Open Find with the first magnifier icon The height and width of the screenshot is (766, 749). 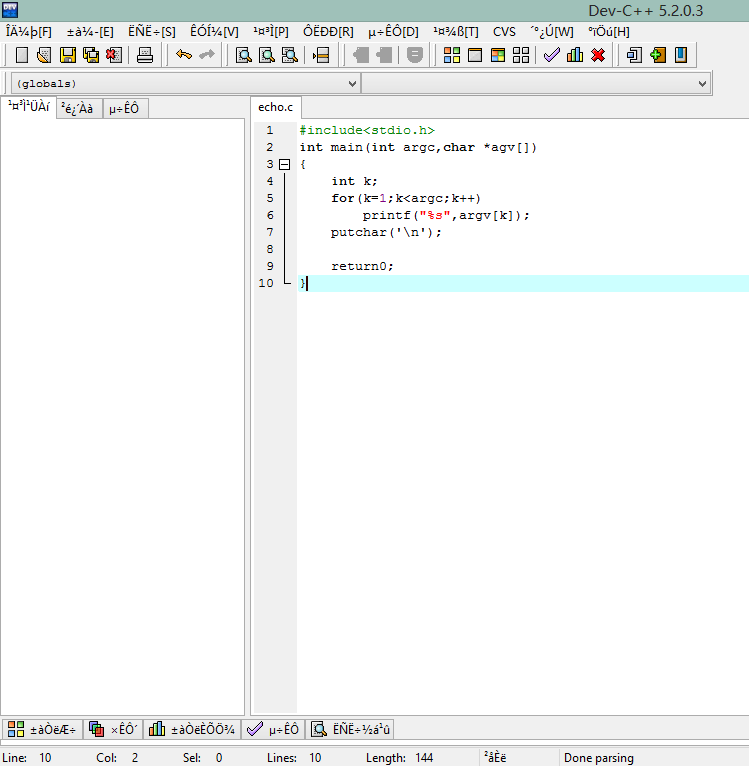pyautogui.click(x=244, y=55)
